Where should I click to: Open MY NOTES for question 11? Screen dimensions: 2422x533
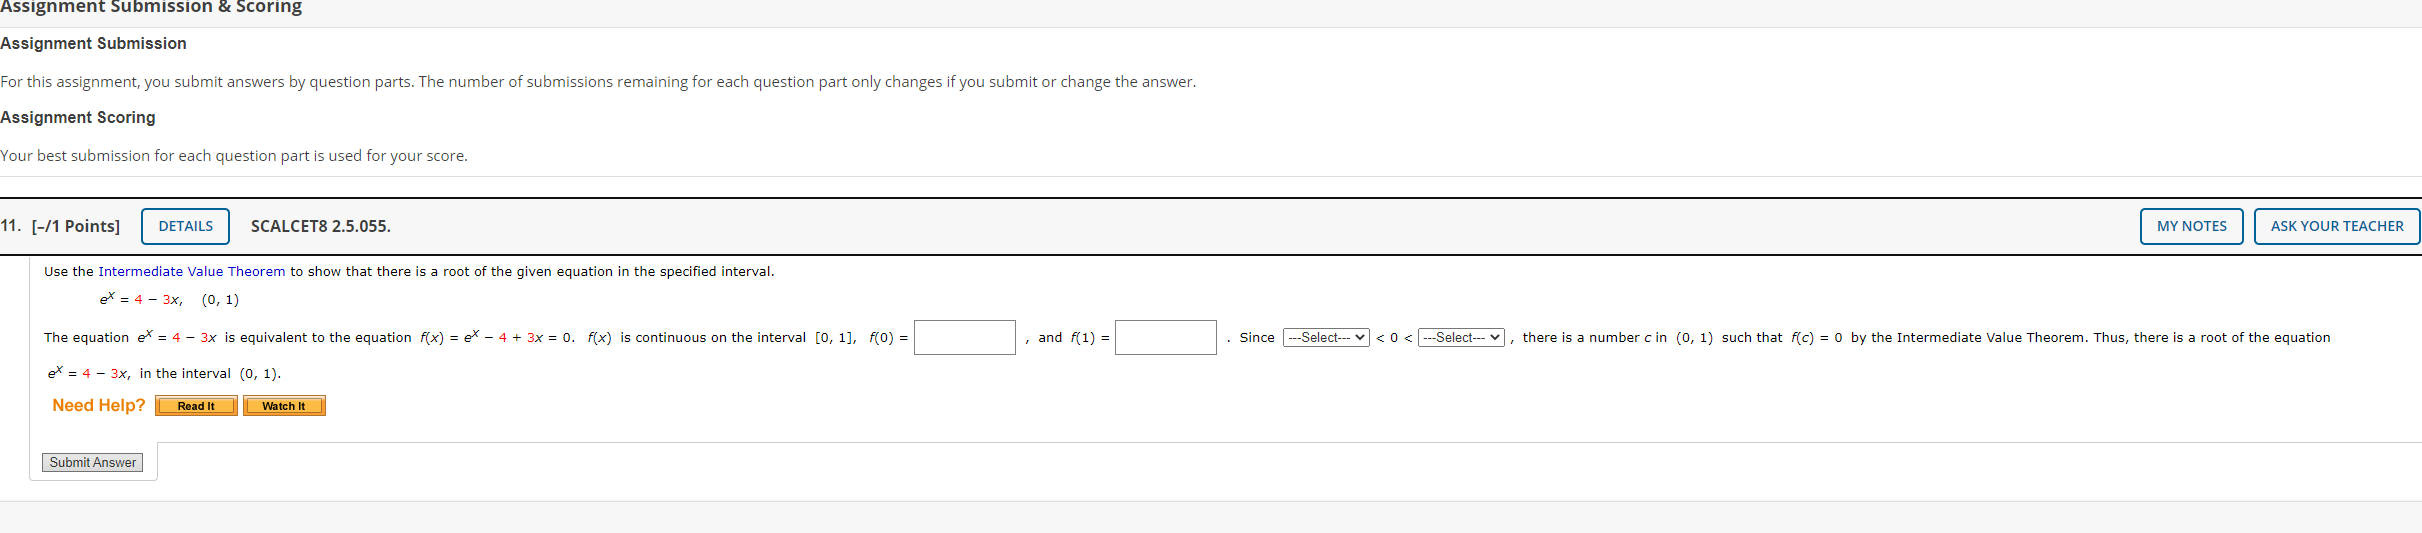pos(2191,226)
